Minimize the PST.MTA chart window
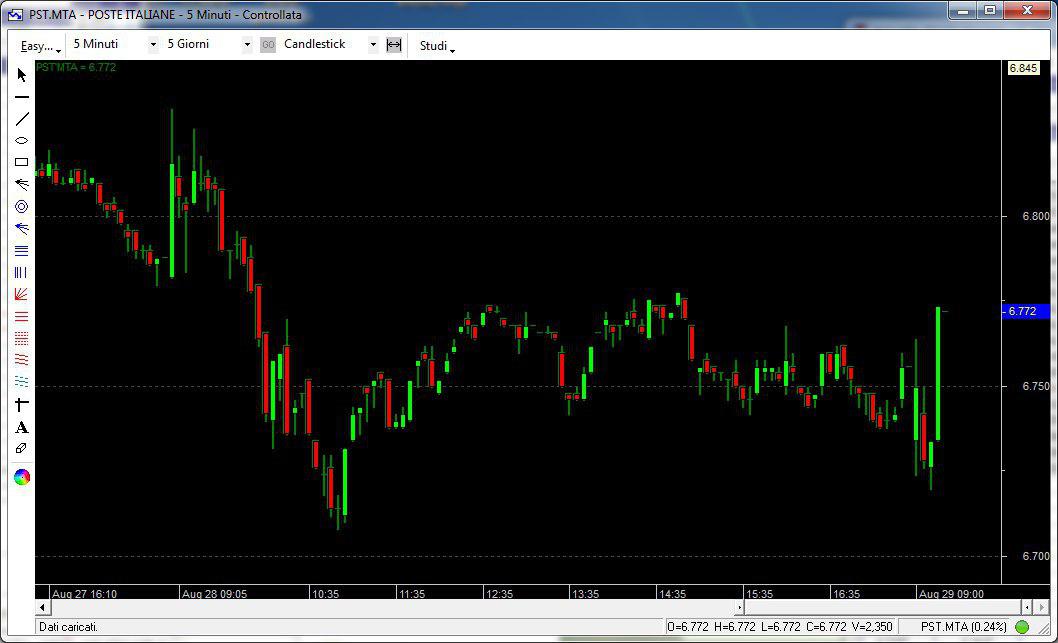1058x643 pixels. (963, 11)
